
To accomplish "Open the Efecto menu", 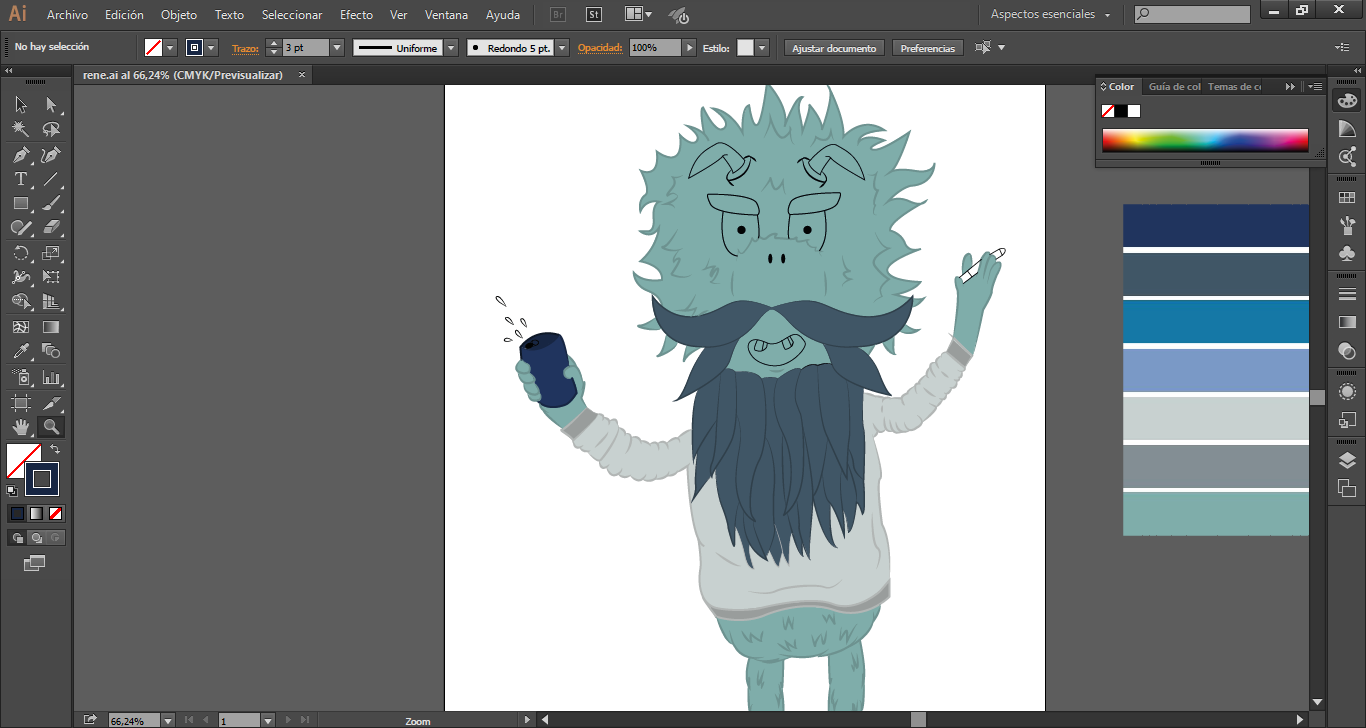I will point(356,15).
